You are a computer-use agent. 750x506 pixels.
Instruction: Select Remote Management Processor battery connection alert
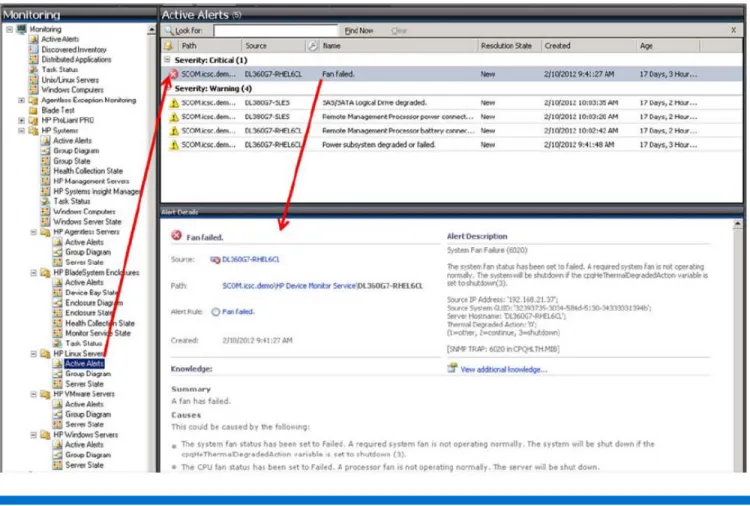click(x=452, y=131)
